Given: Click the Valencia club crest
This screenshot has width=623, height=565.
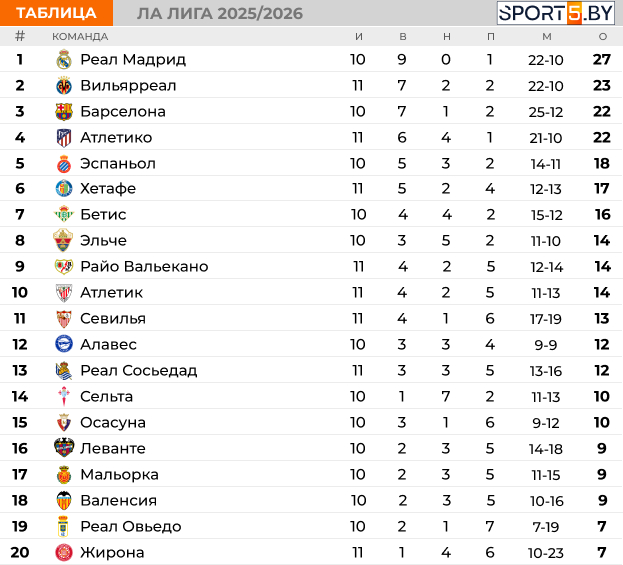Looking at the screenshot, I should 64,500.
